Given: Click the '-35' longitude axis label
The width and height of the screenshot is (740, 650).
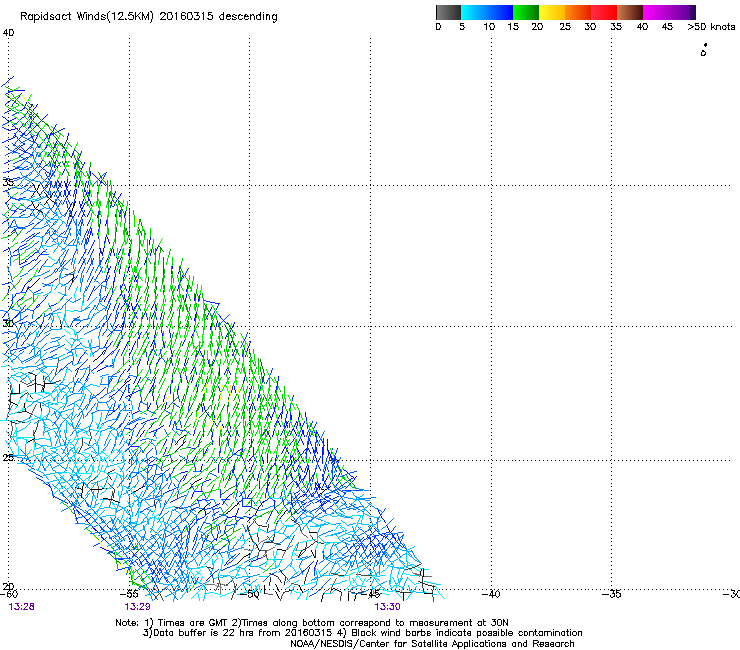Looking at the screenshot, I should (x=612, y=594).
